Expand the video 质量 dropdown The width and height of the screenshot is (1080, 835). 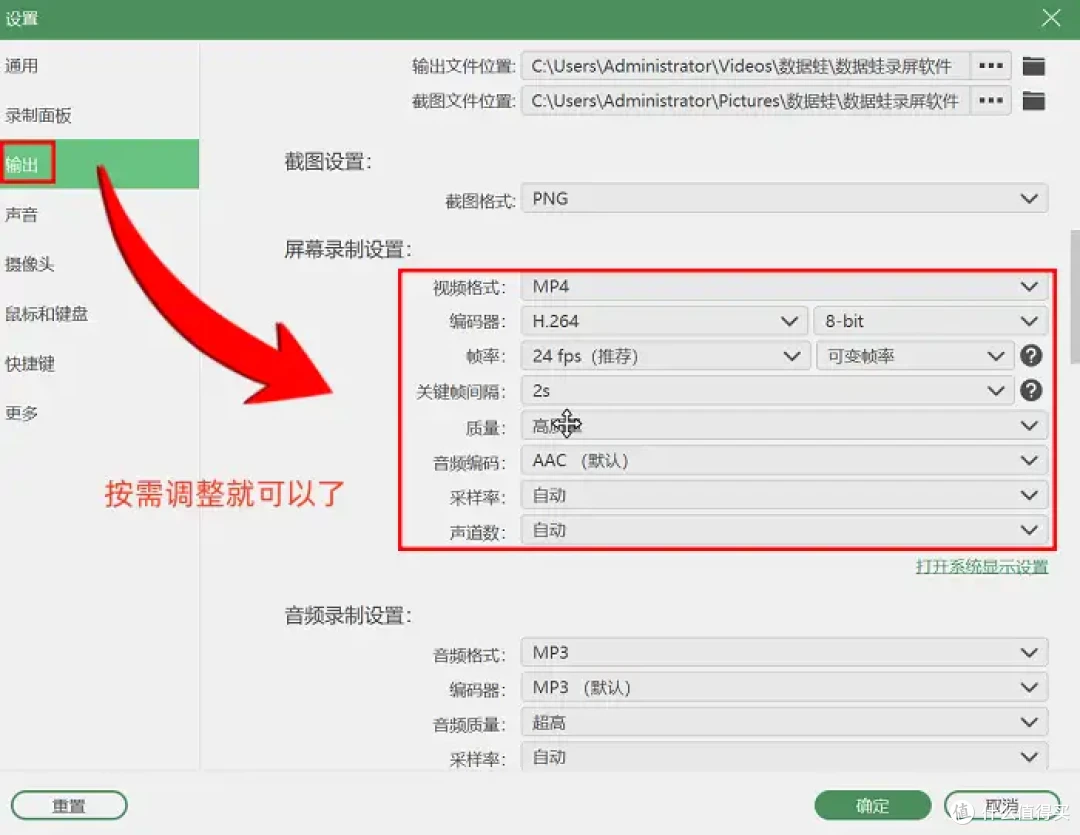tap(785, 426)
